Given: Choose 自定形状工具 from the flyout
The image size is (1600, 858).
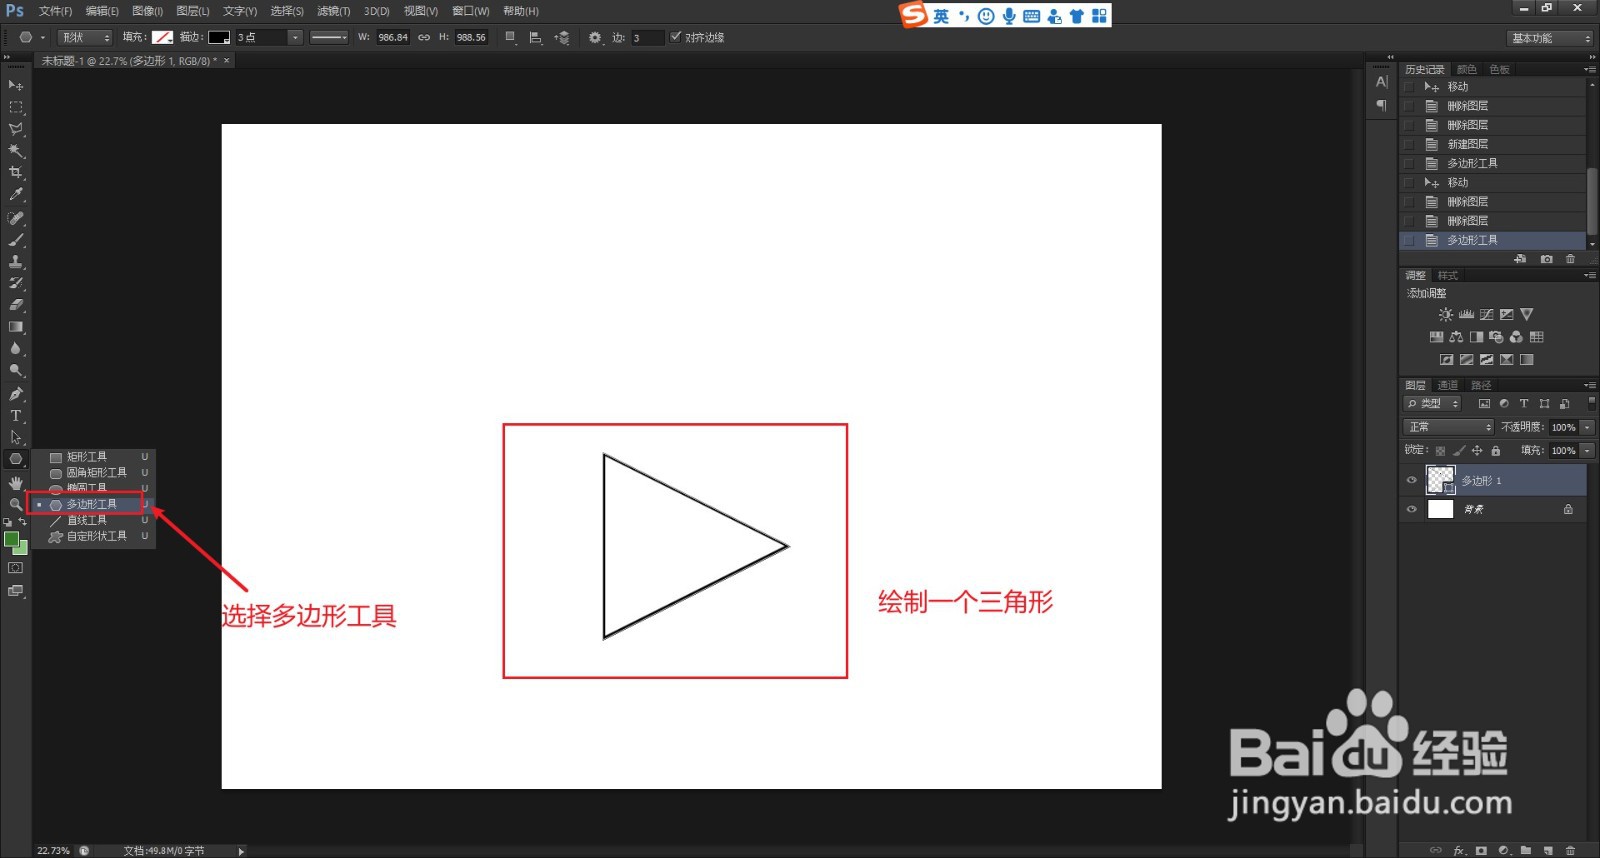Looking at the screenshot, I should 92,536.
